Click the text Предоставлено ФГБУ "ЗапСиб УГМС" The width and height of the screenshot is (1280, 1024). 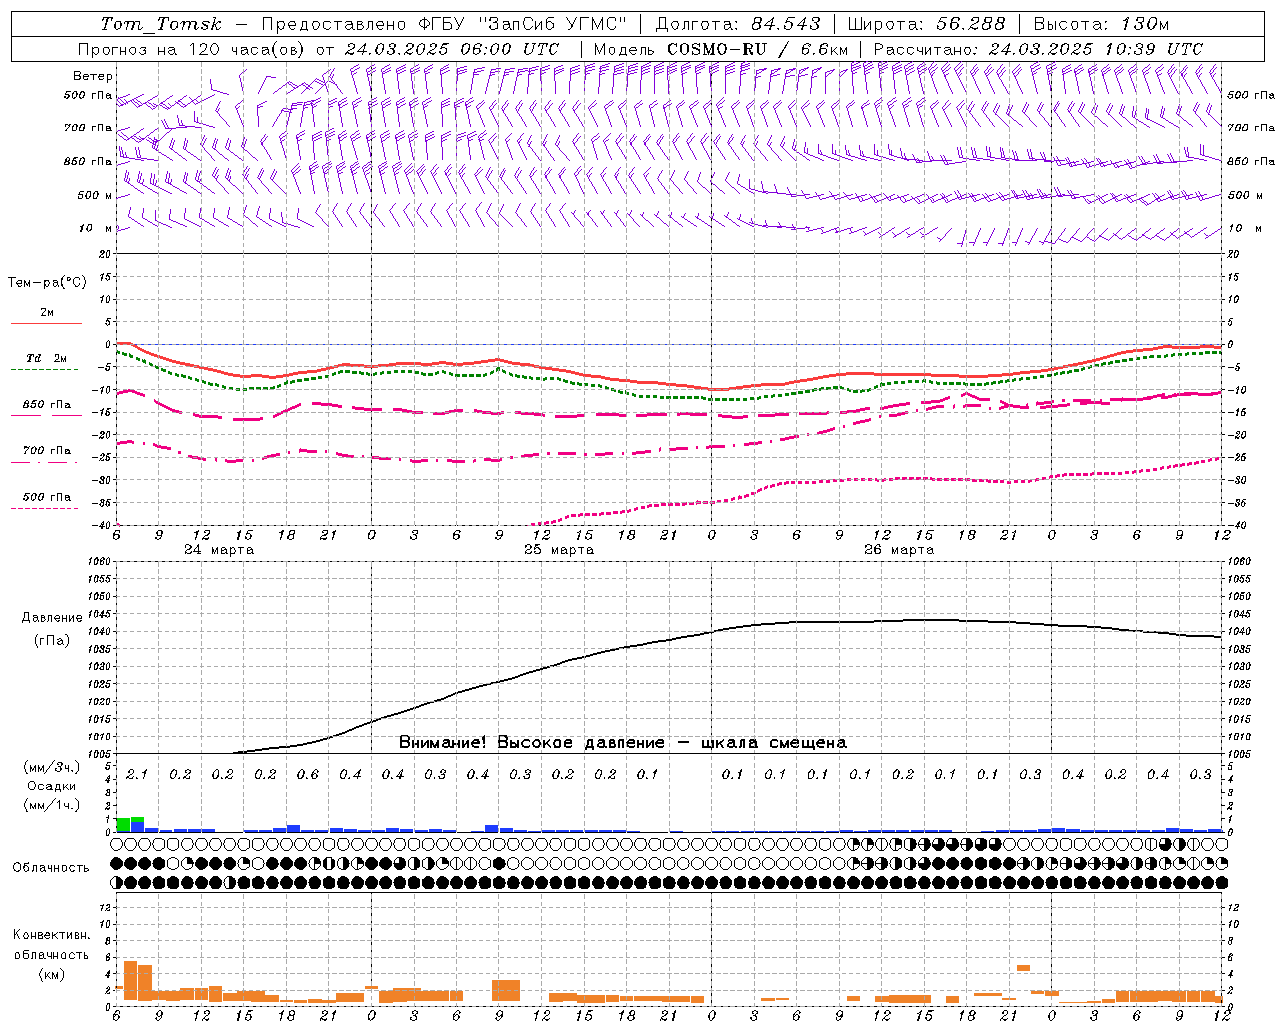[444, 24]
